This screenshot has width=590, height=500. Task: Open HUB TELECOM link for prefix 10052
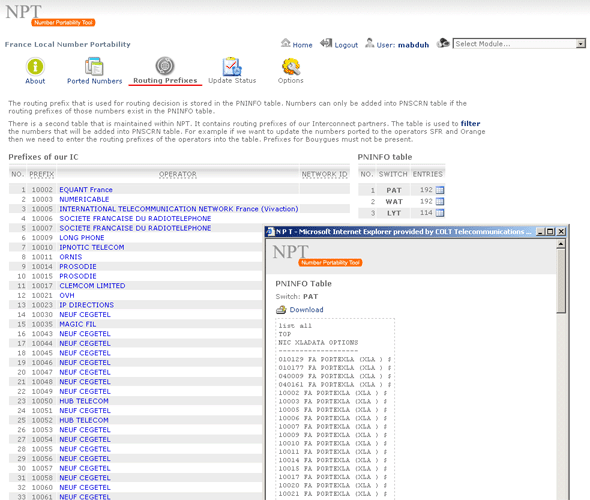pyautogui.click(x=84, y=420)
